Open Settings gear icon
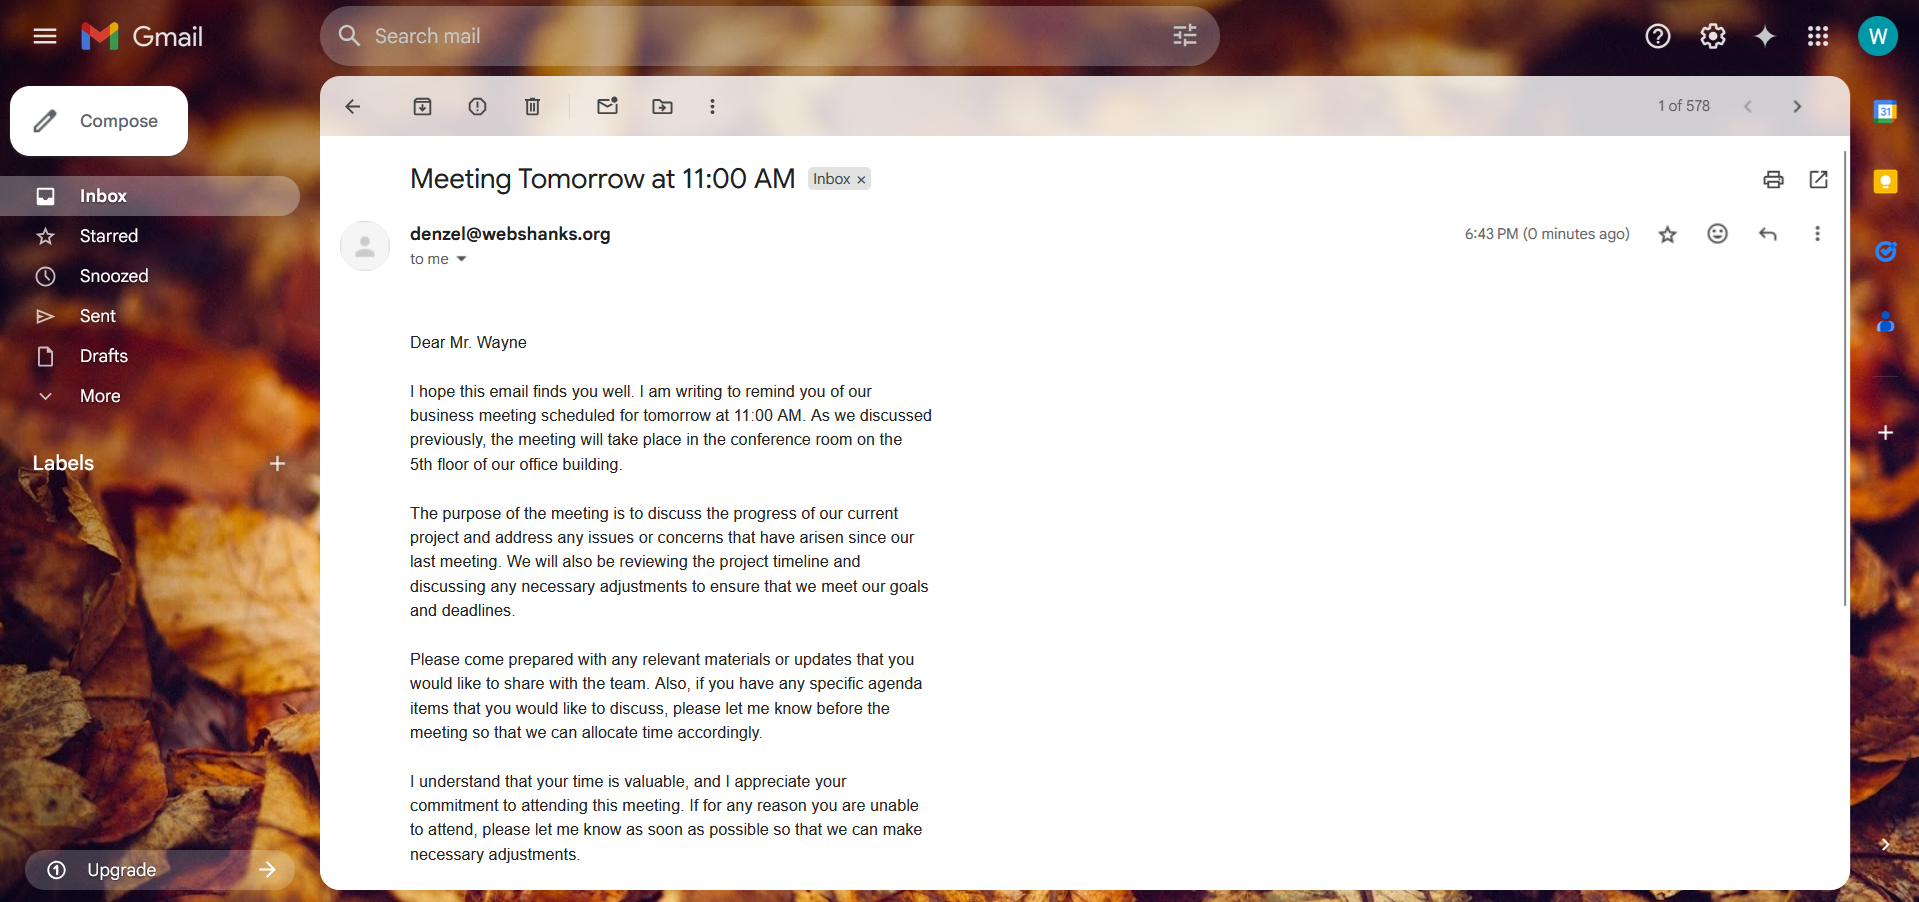Screen dimensions: 1919x902 point(1713,37)
